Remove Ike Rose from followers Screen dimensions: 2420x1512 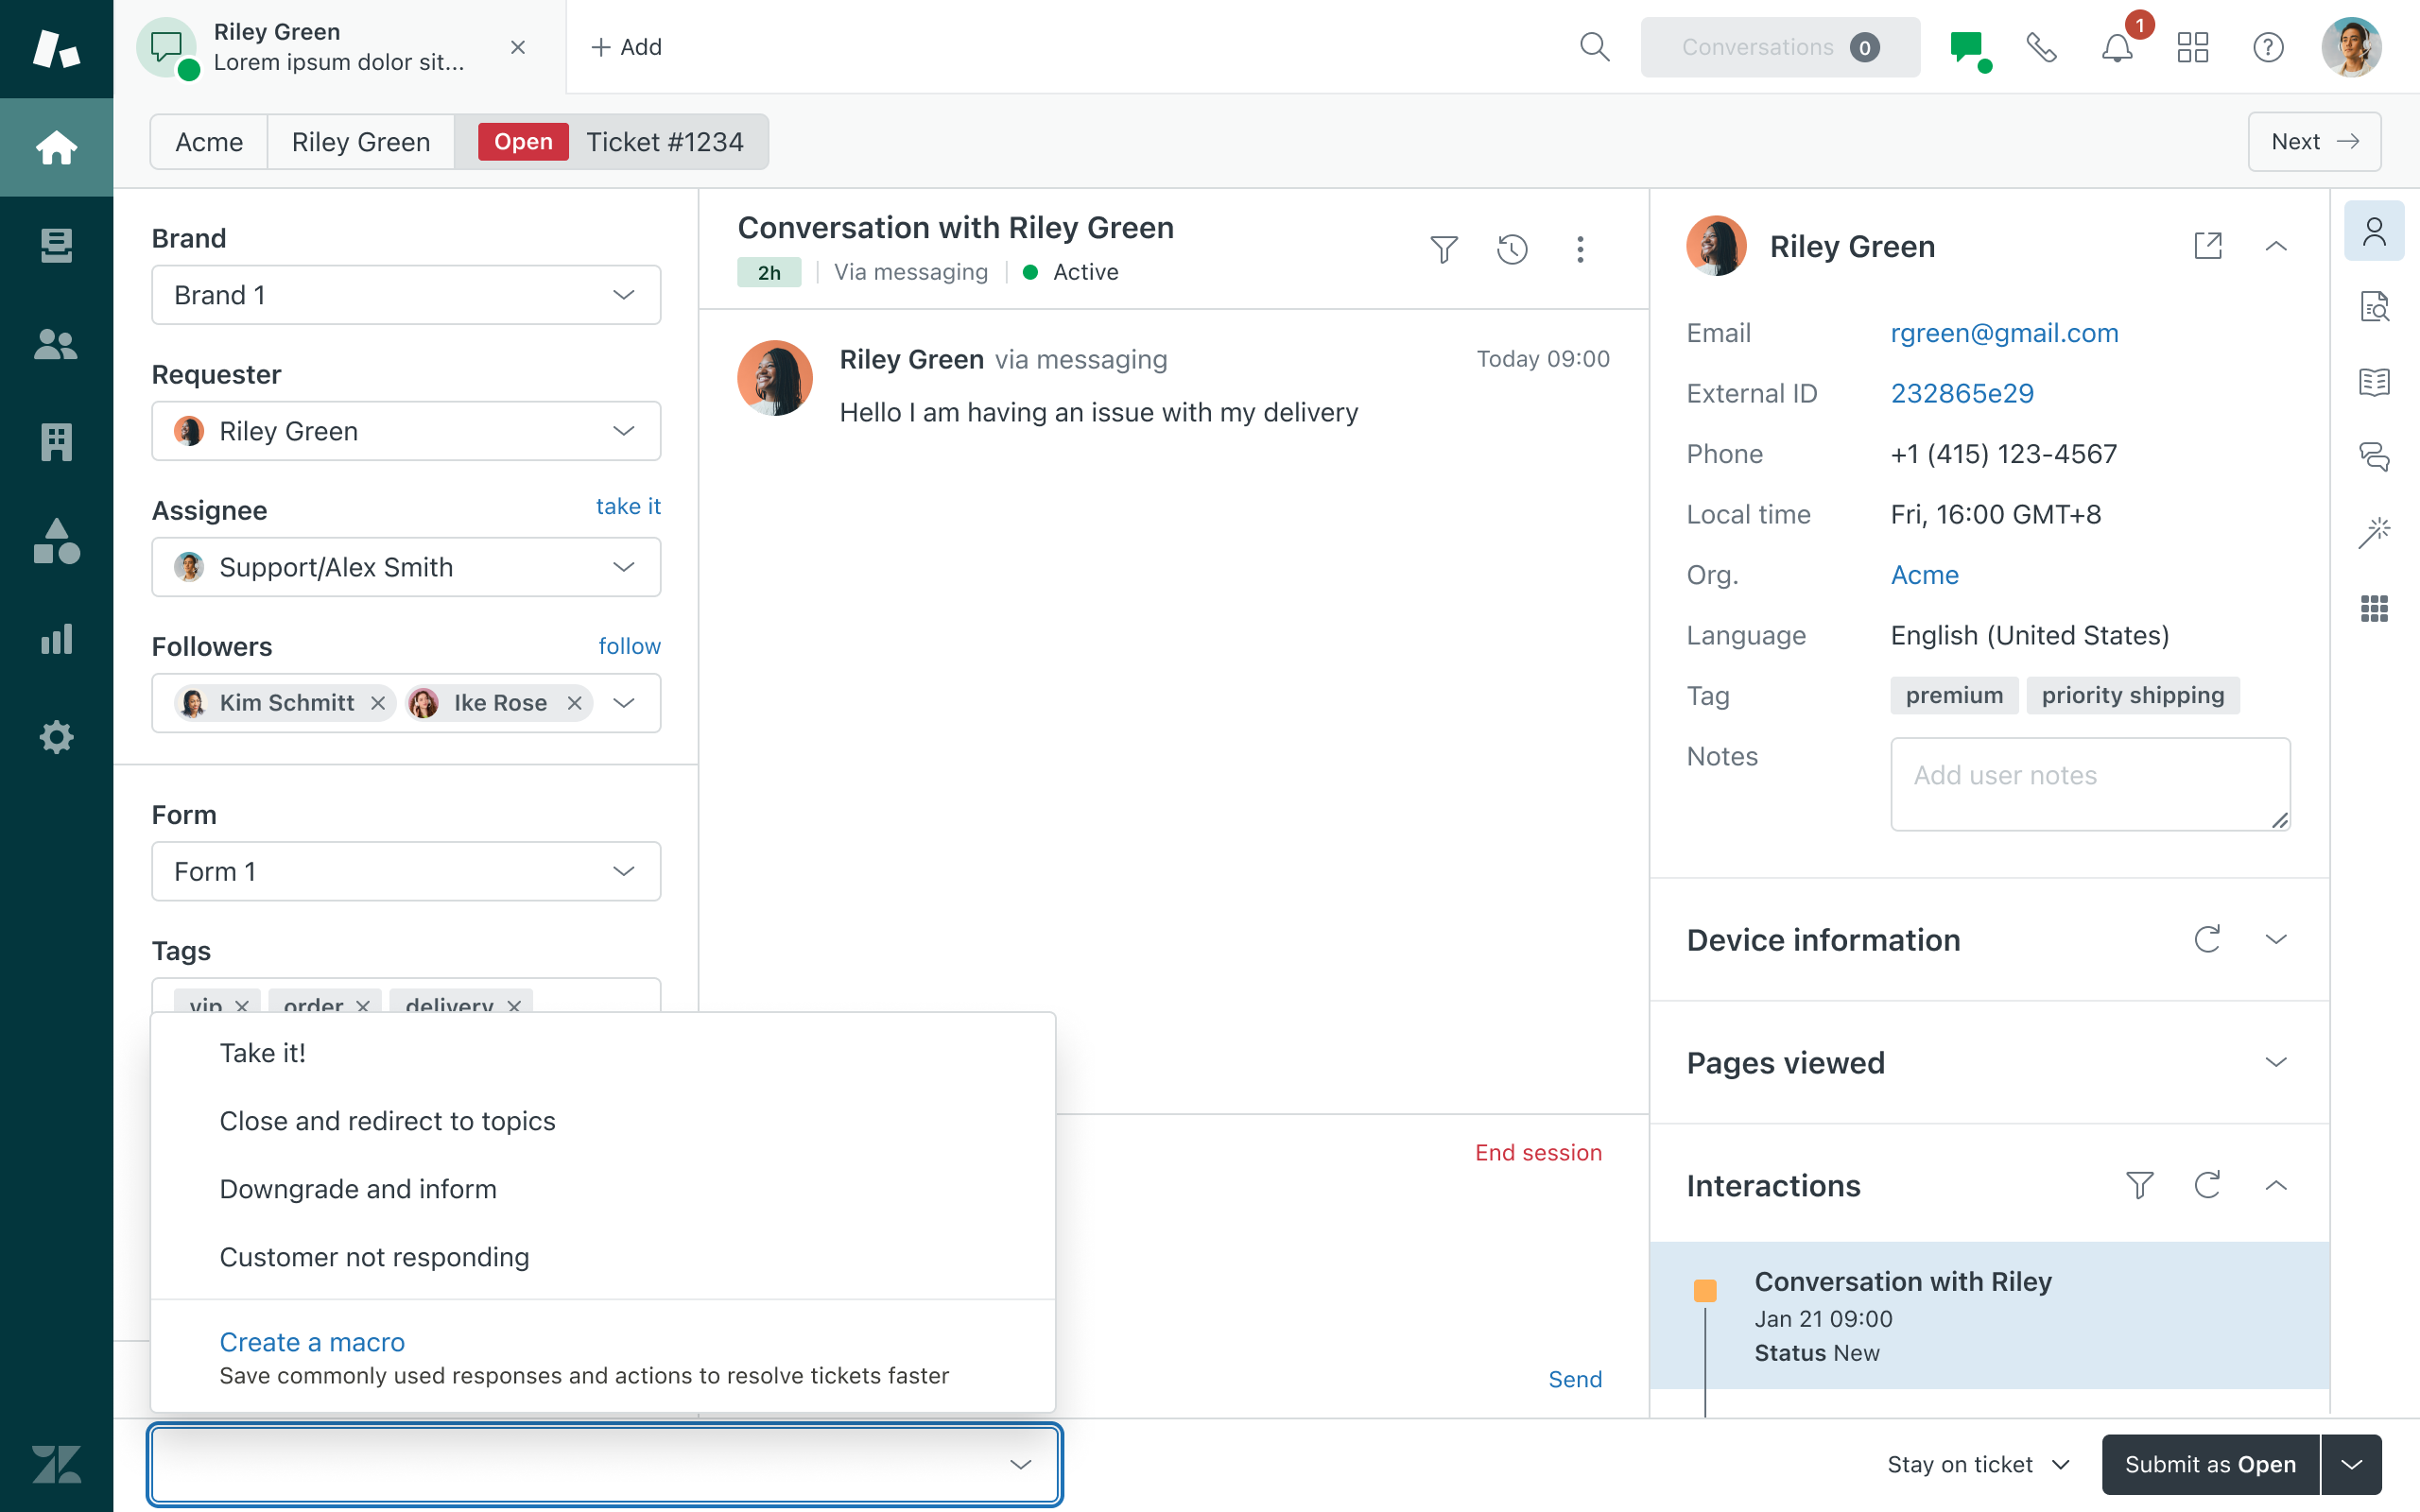tap(575, 703)
